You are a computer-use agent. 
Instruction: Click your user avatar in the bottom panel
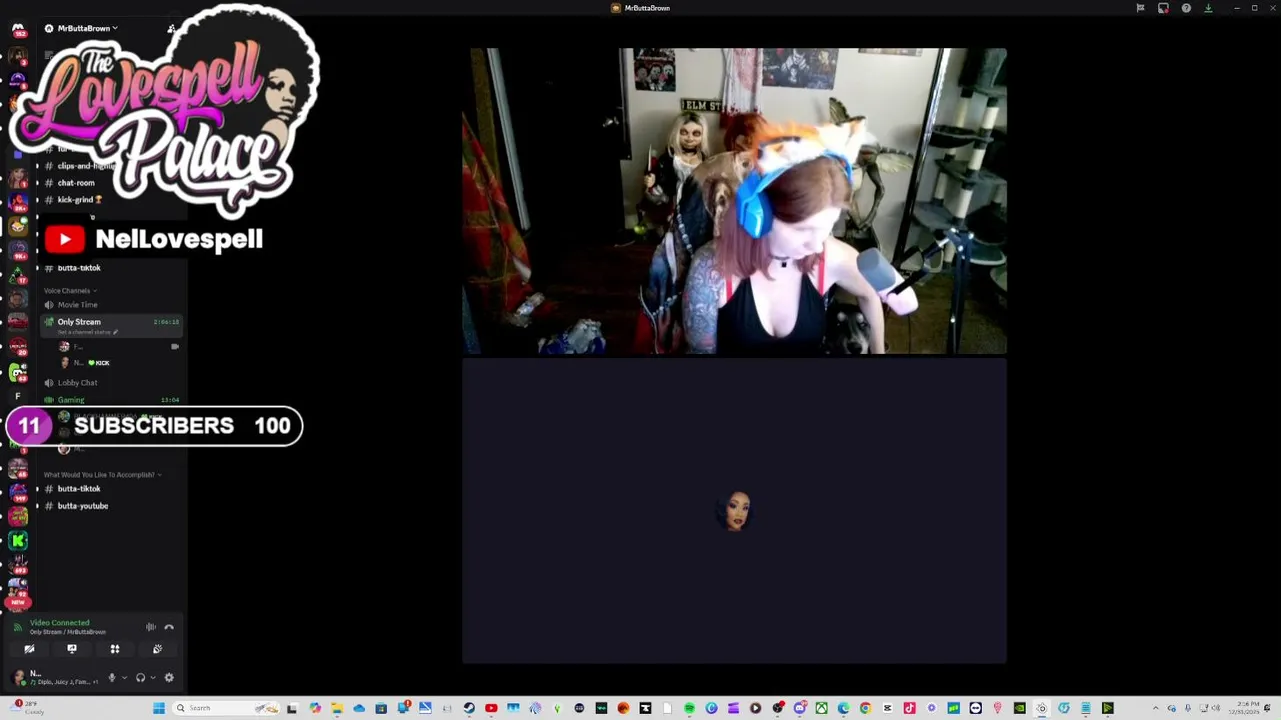[x=18, y=678]
